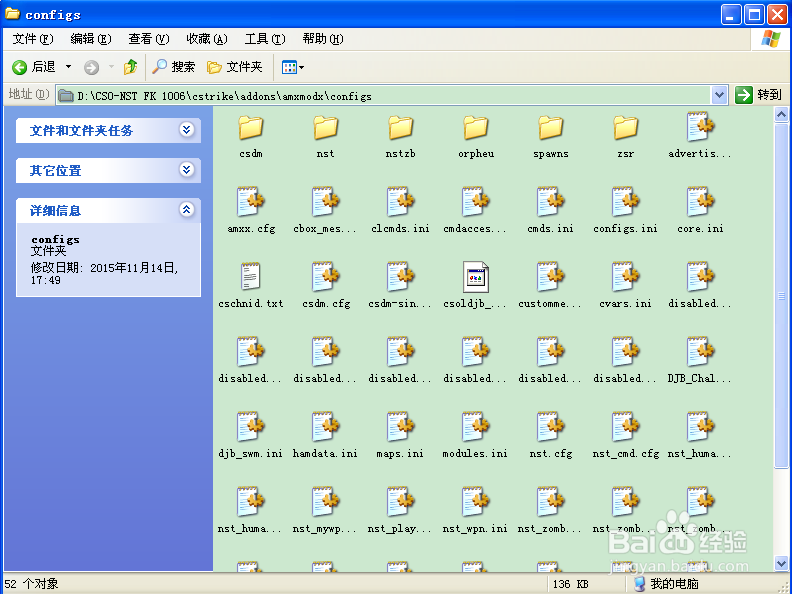Screen dimensions: 792x594
Task: Click the 转到 Go button
Action: click(x=758, y=95)
